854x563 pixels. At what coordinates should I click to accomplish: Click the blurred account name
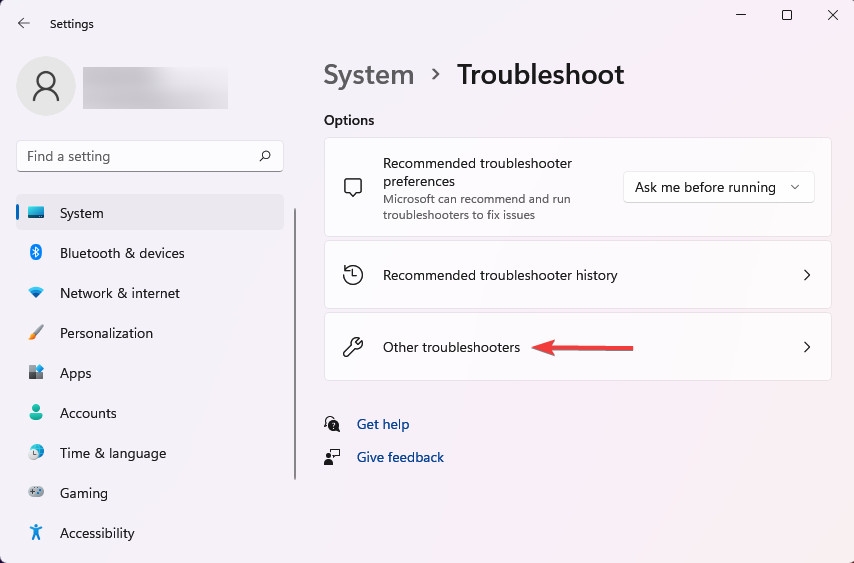point(155,88)
